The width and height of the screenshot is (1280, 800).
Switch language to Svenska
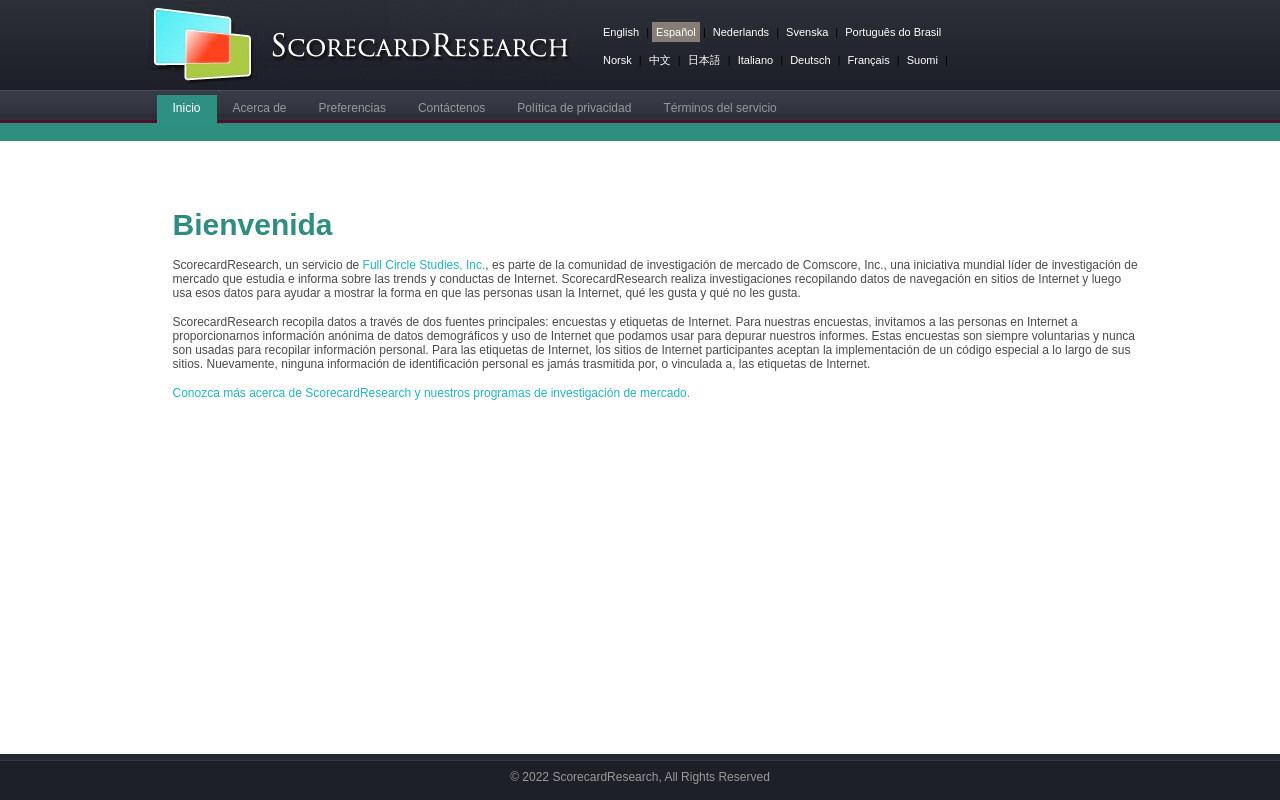point(807,32)
